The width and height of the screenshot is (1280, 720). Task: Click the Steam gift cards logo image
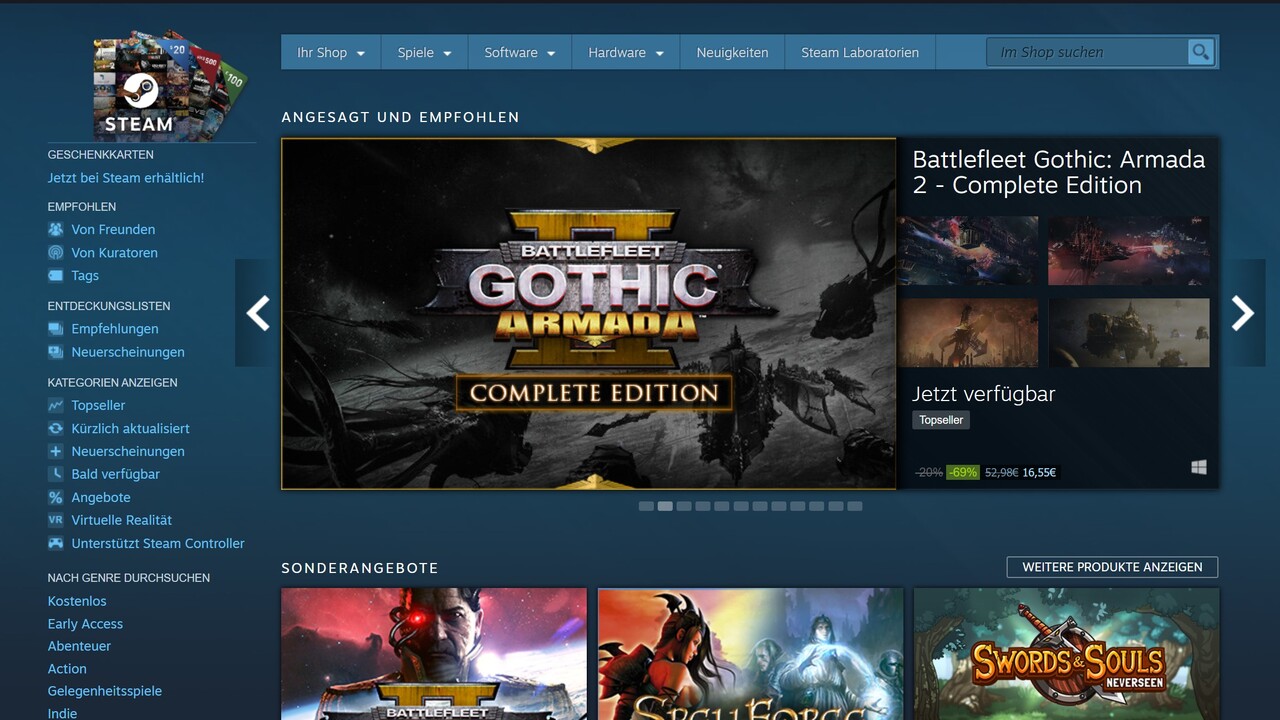coord(169,86)
